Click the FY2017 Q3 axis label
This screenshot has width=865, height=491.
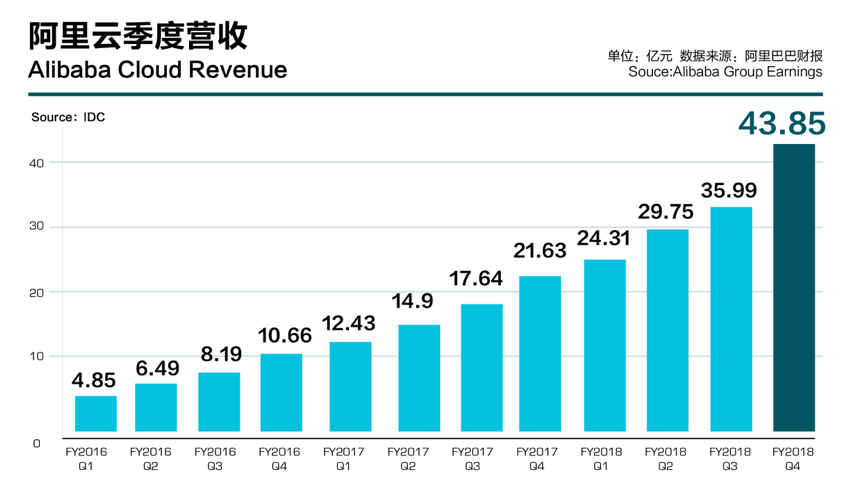(472, 459)
